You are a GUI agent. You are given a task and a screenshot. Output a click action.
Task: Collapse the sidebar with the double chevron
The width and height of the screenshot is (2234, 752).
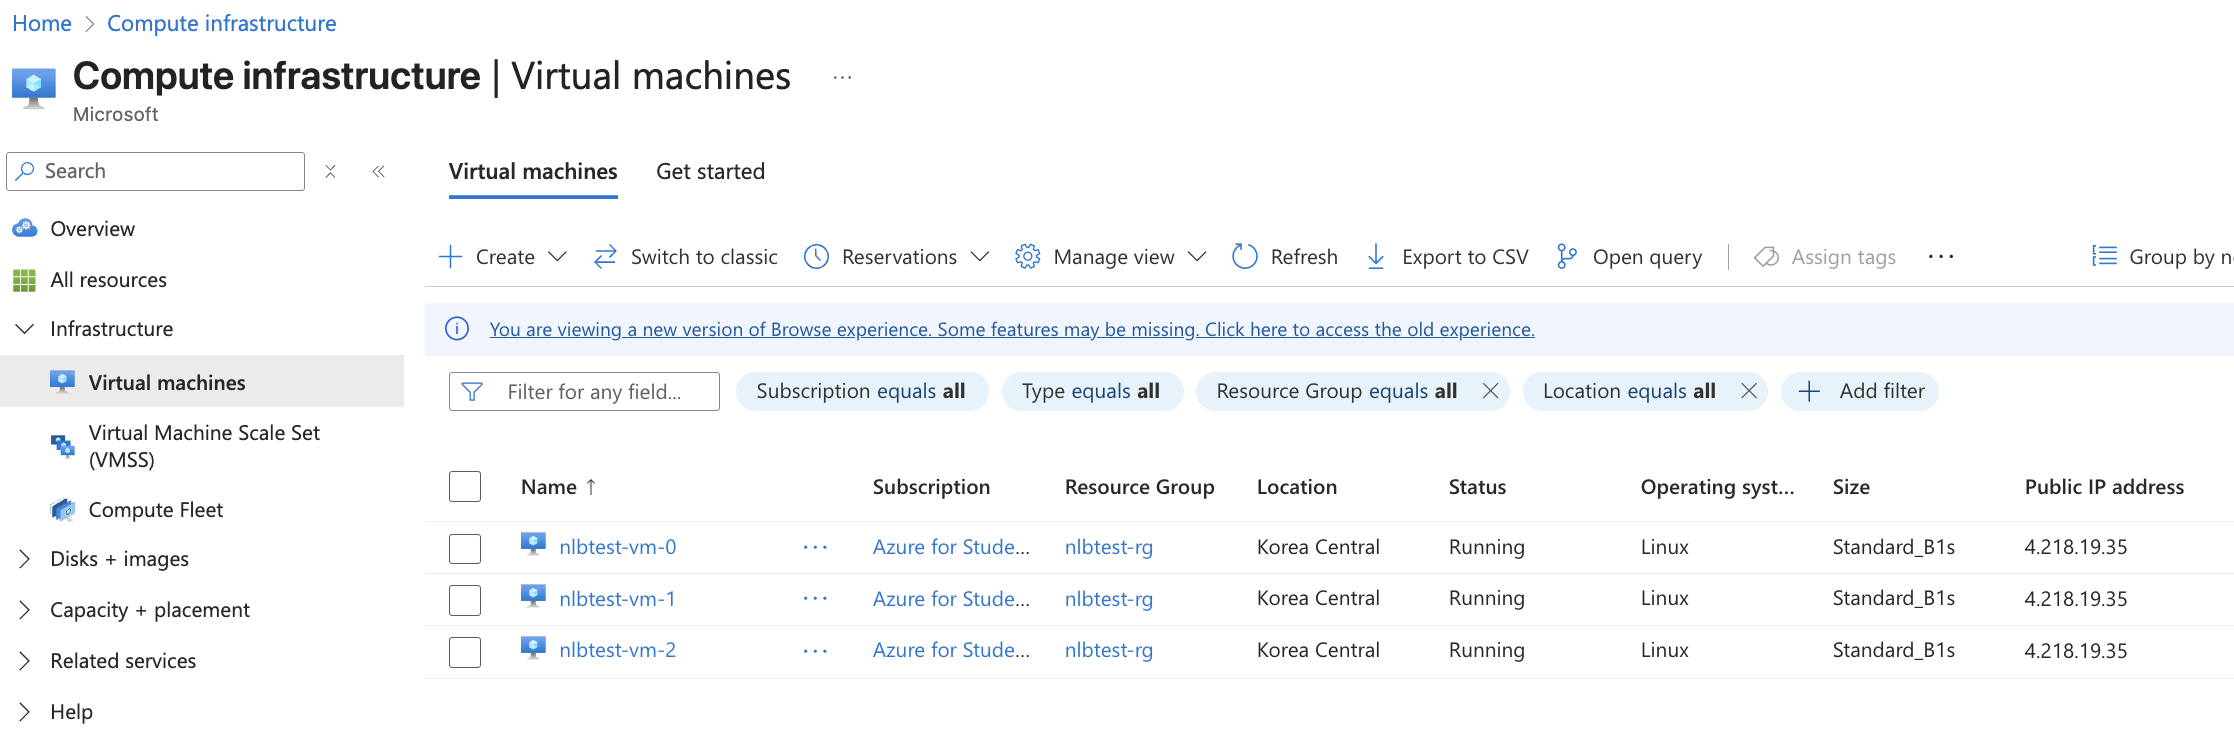pos(378,172)
